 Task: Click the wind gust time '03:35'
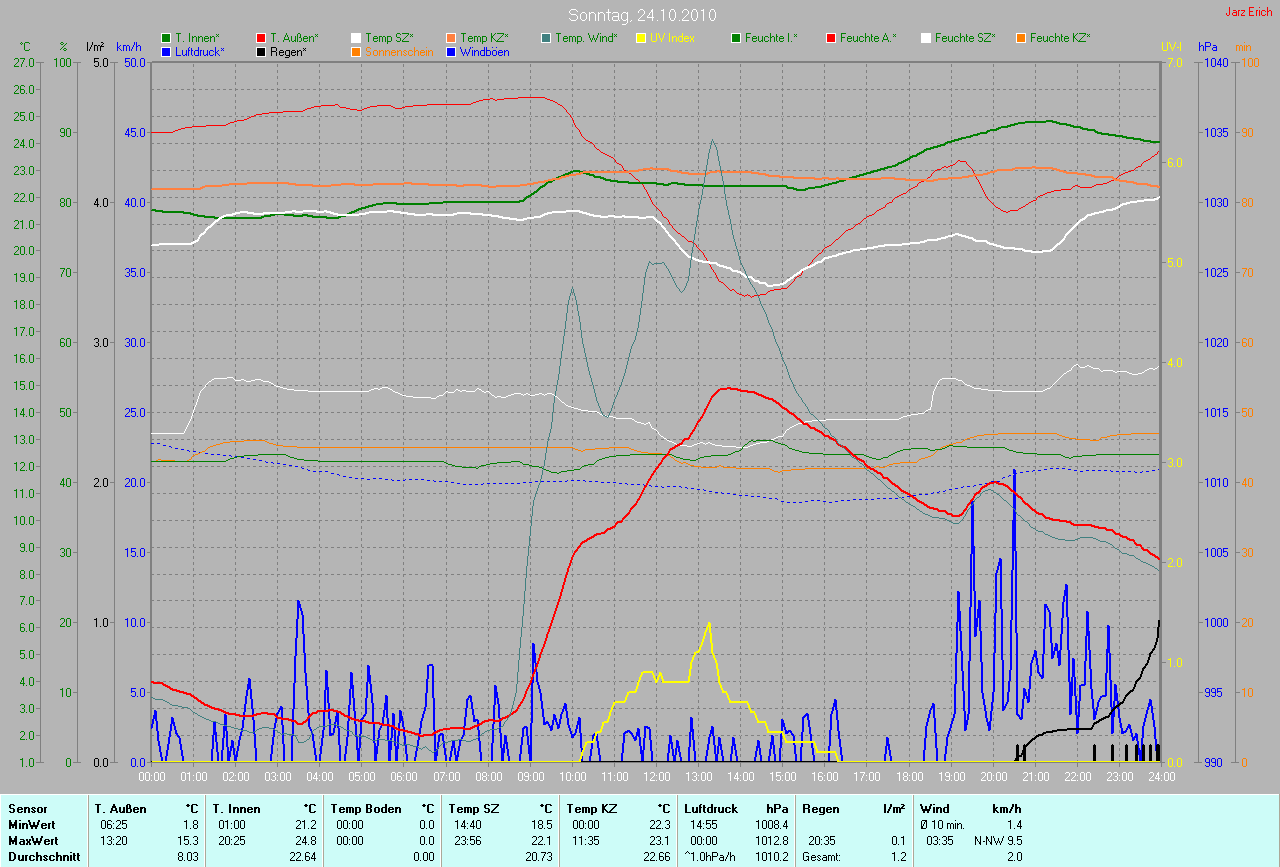pyautogui.click(x=942, y=840)
